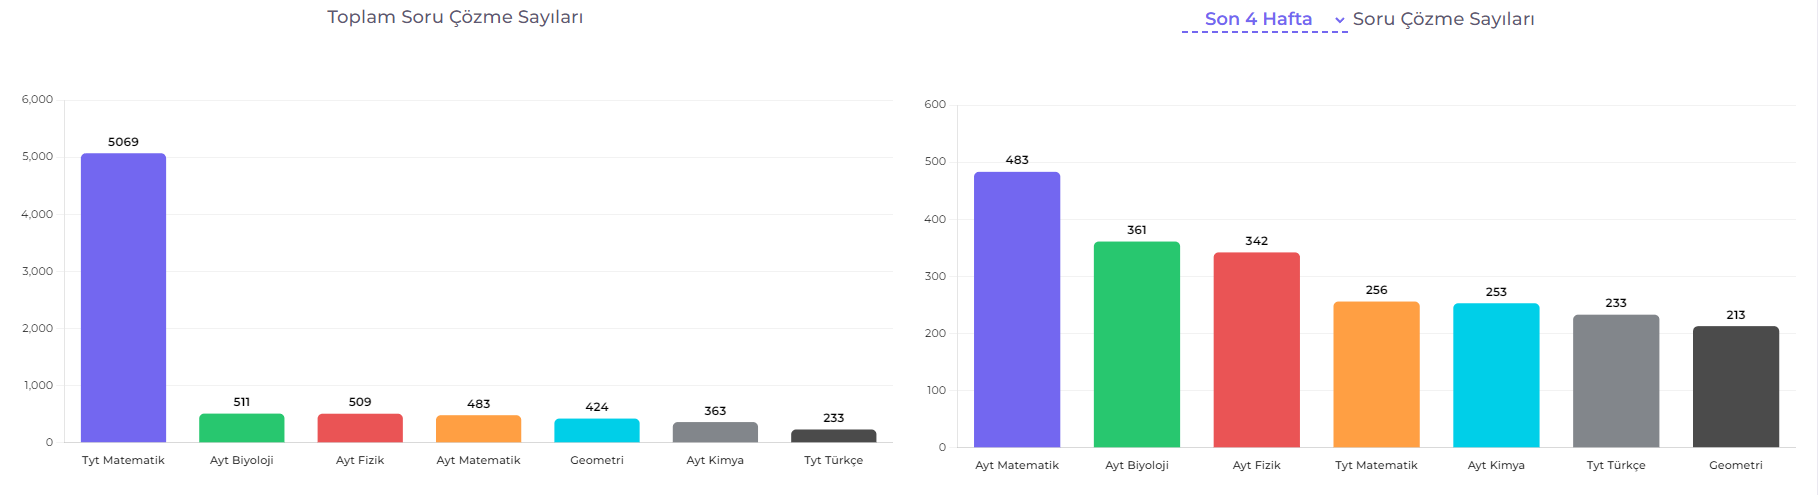Viewport: 1819px width, 495px height.
Task: Click the Toplam Soru Çözme Sayıları chart title
Action: pyautogui.click(x=455, y=17)
